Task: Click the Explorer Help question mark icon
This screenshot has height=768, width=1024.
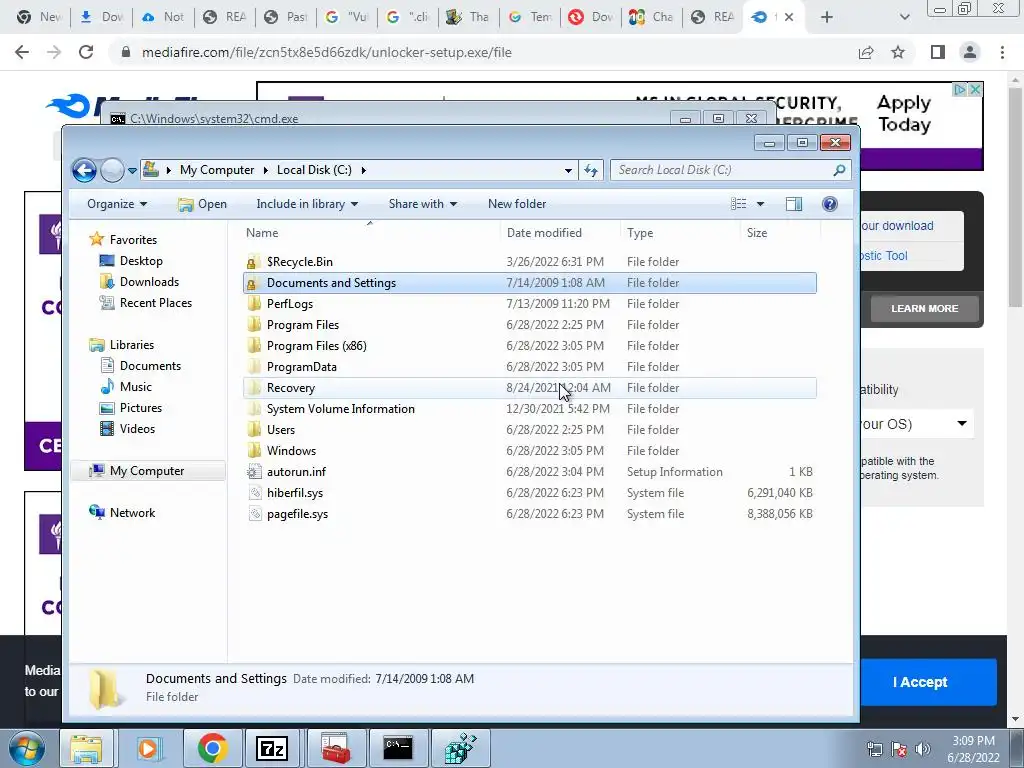Action: click(x=829, y=204)
